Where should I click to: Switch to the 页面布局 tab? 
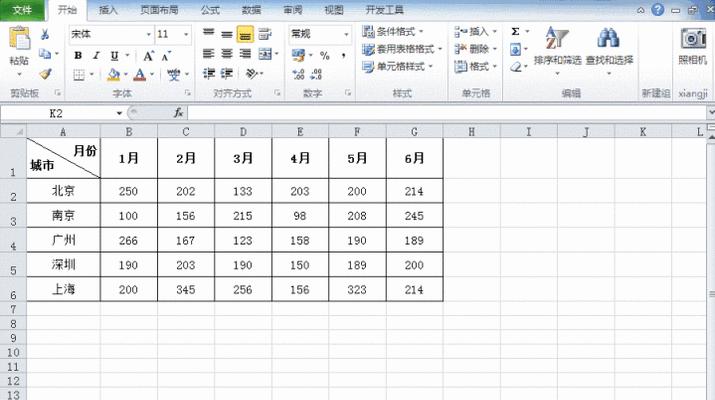[x=159, y=10]
